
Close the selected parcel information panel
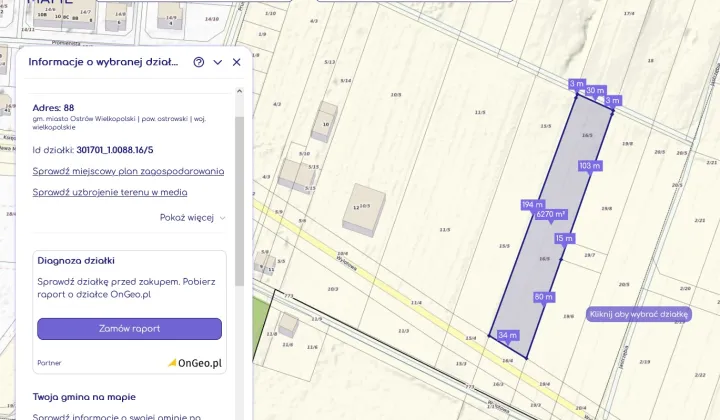(237, 62)
